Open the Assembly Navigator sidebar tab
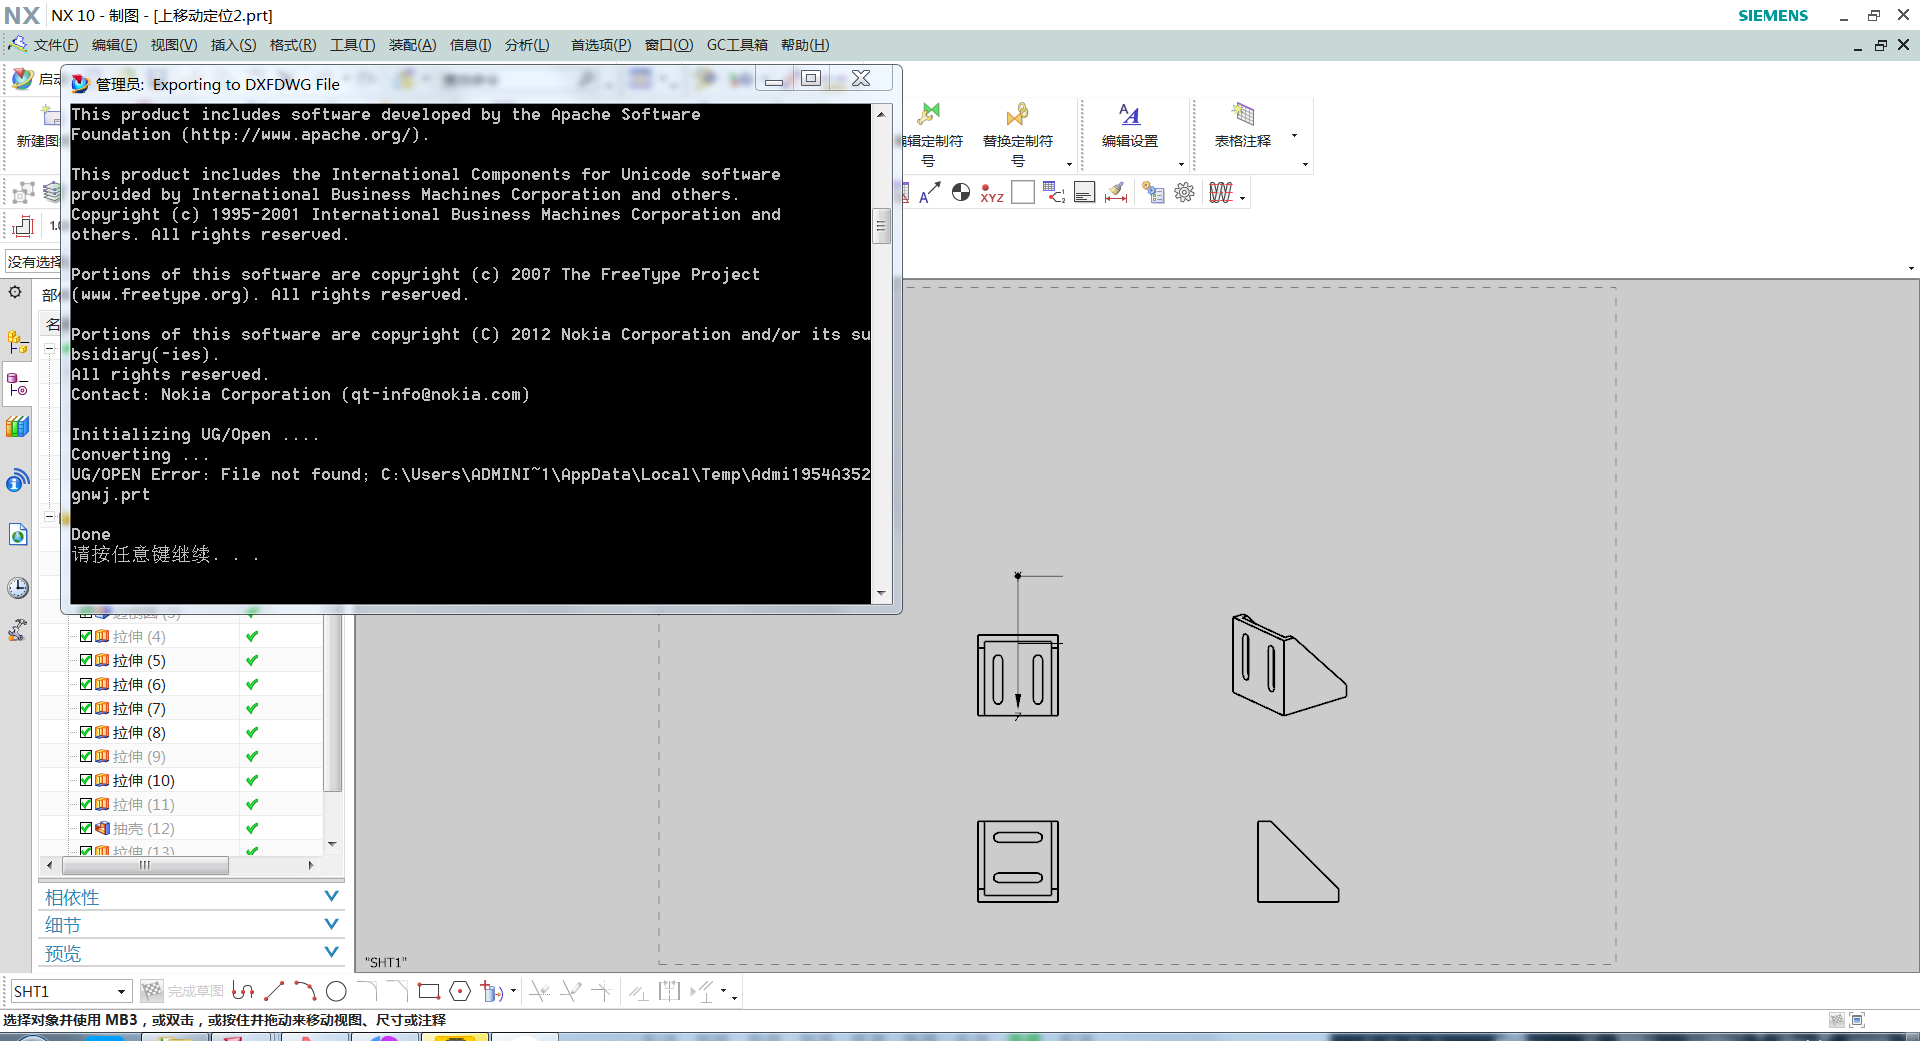 click(18, 343)
